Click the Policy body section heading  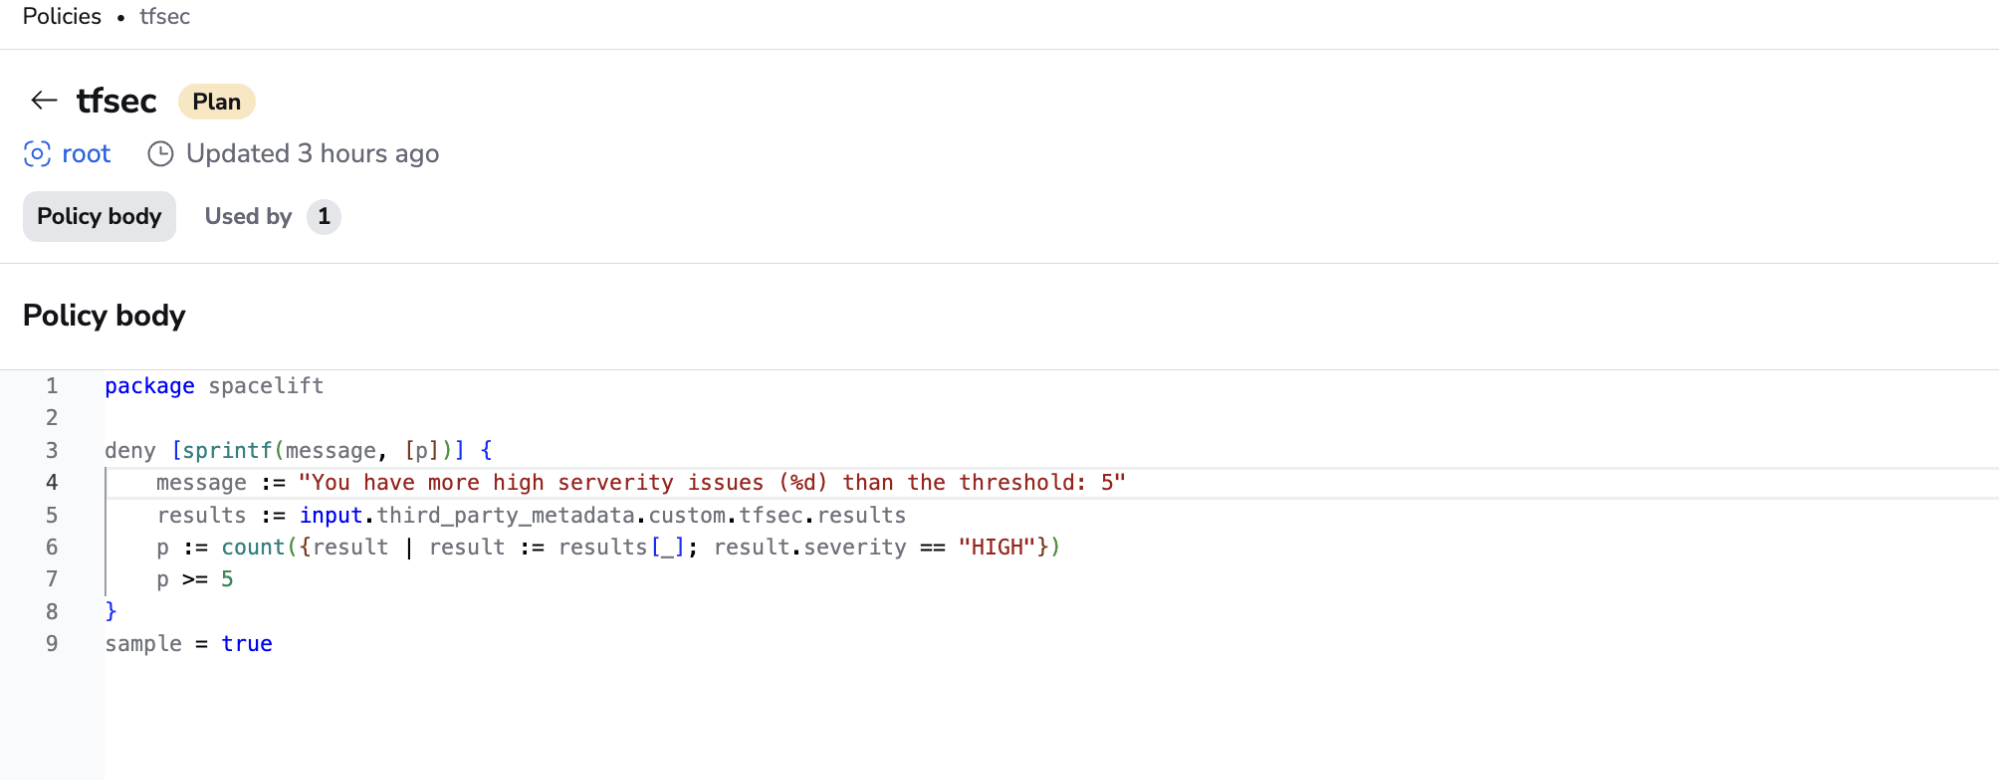tap(103, 315)
